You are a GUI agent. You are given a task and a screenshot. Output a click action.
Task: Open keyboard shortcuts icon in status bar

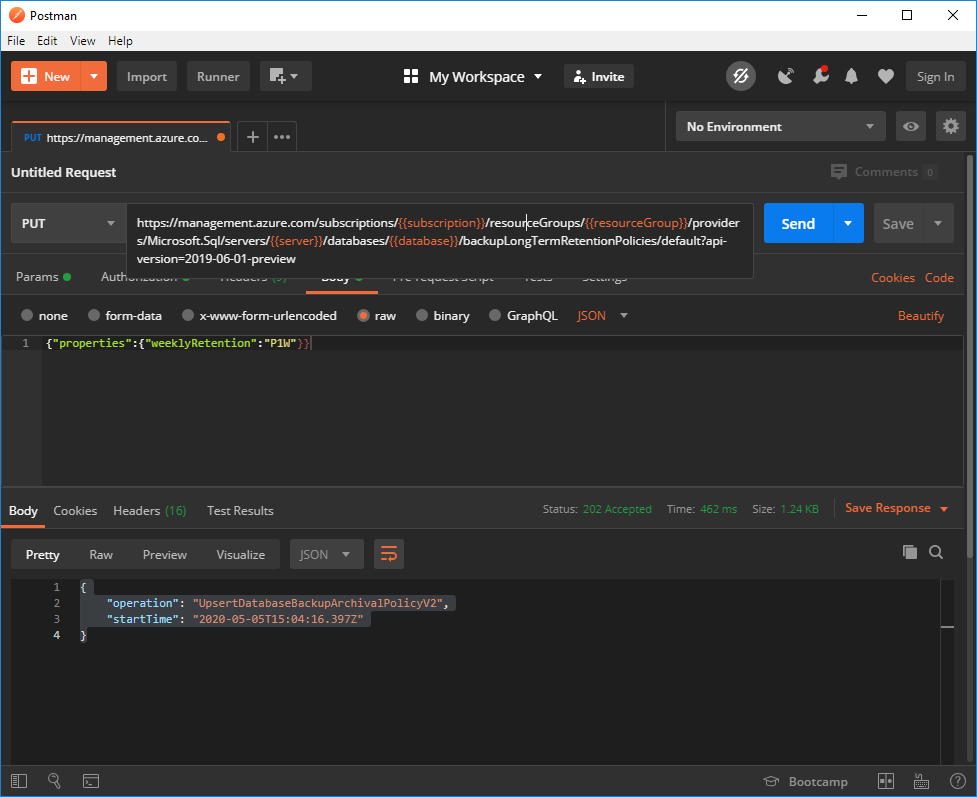tap(922, 781)
